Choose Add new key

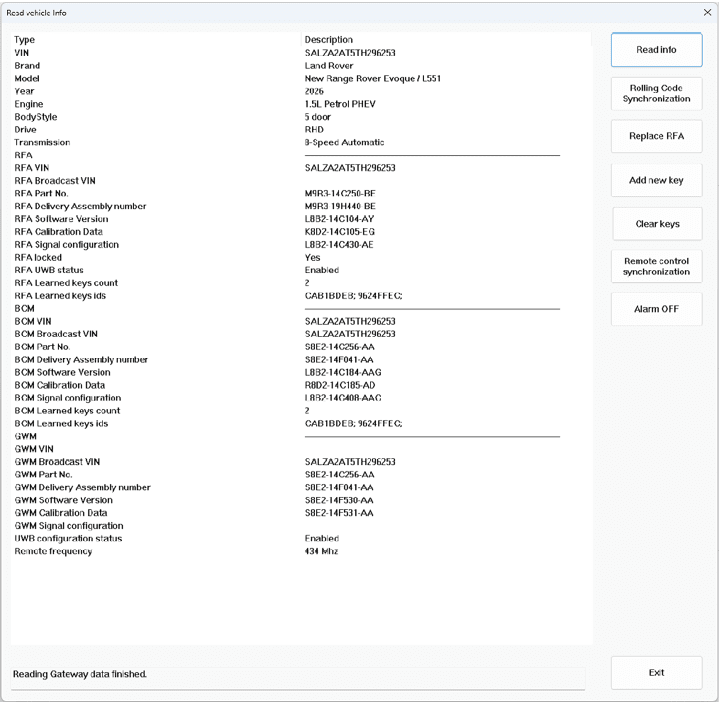click(656, 180)
